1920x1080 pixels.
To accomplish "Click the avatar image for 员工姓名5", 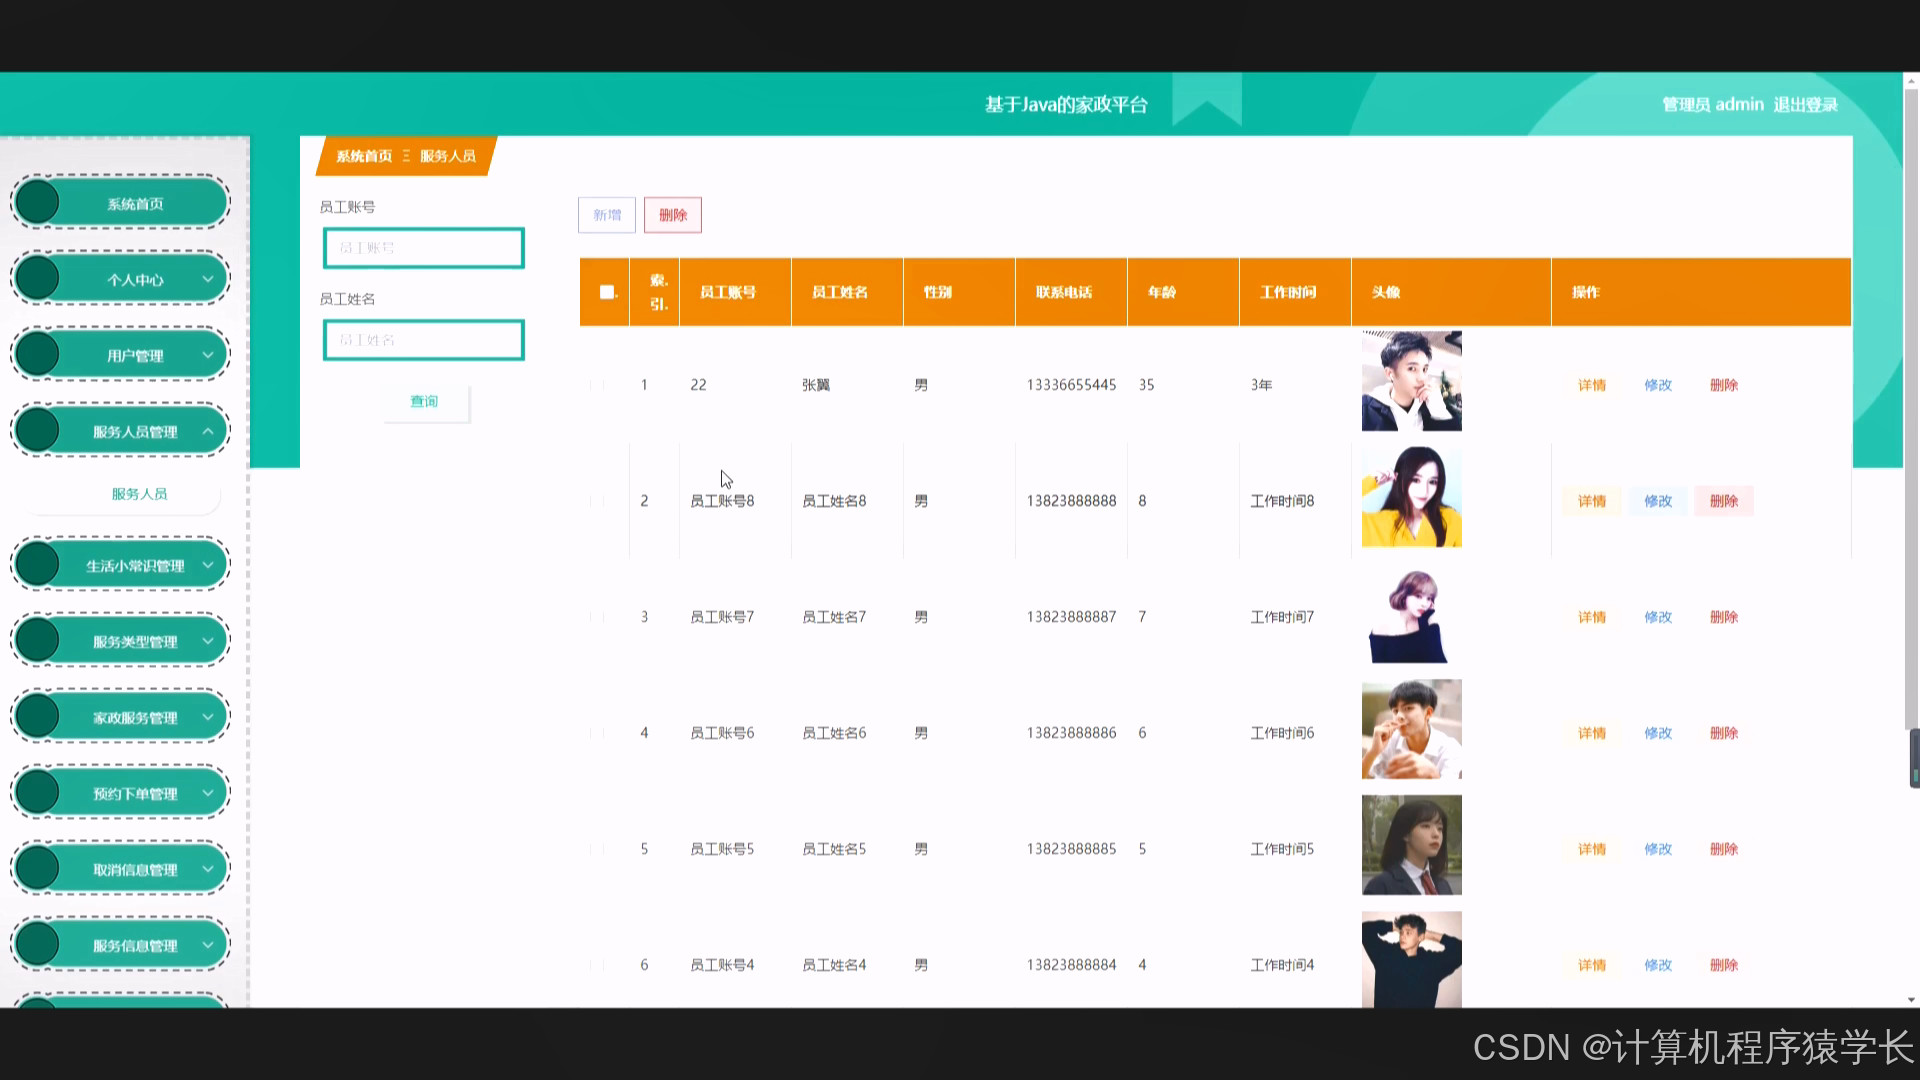I will [1411, 845].
